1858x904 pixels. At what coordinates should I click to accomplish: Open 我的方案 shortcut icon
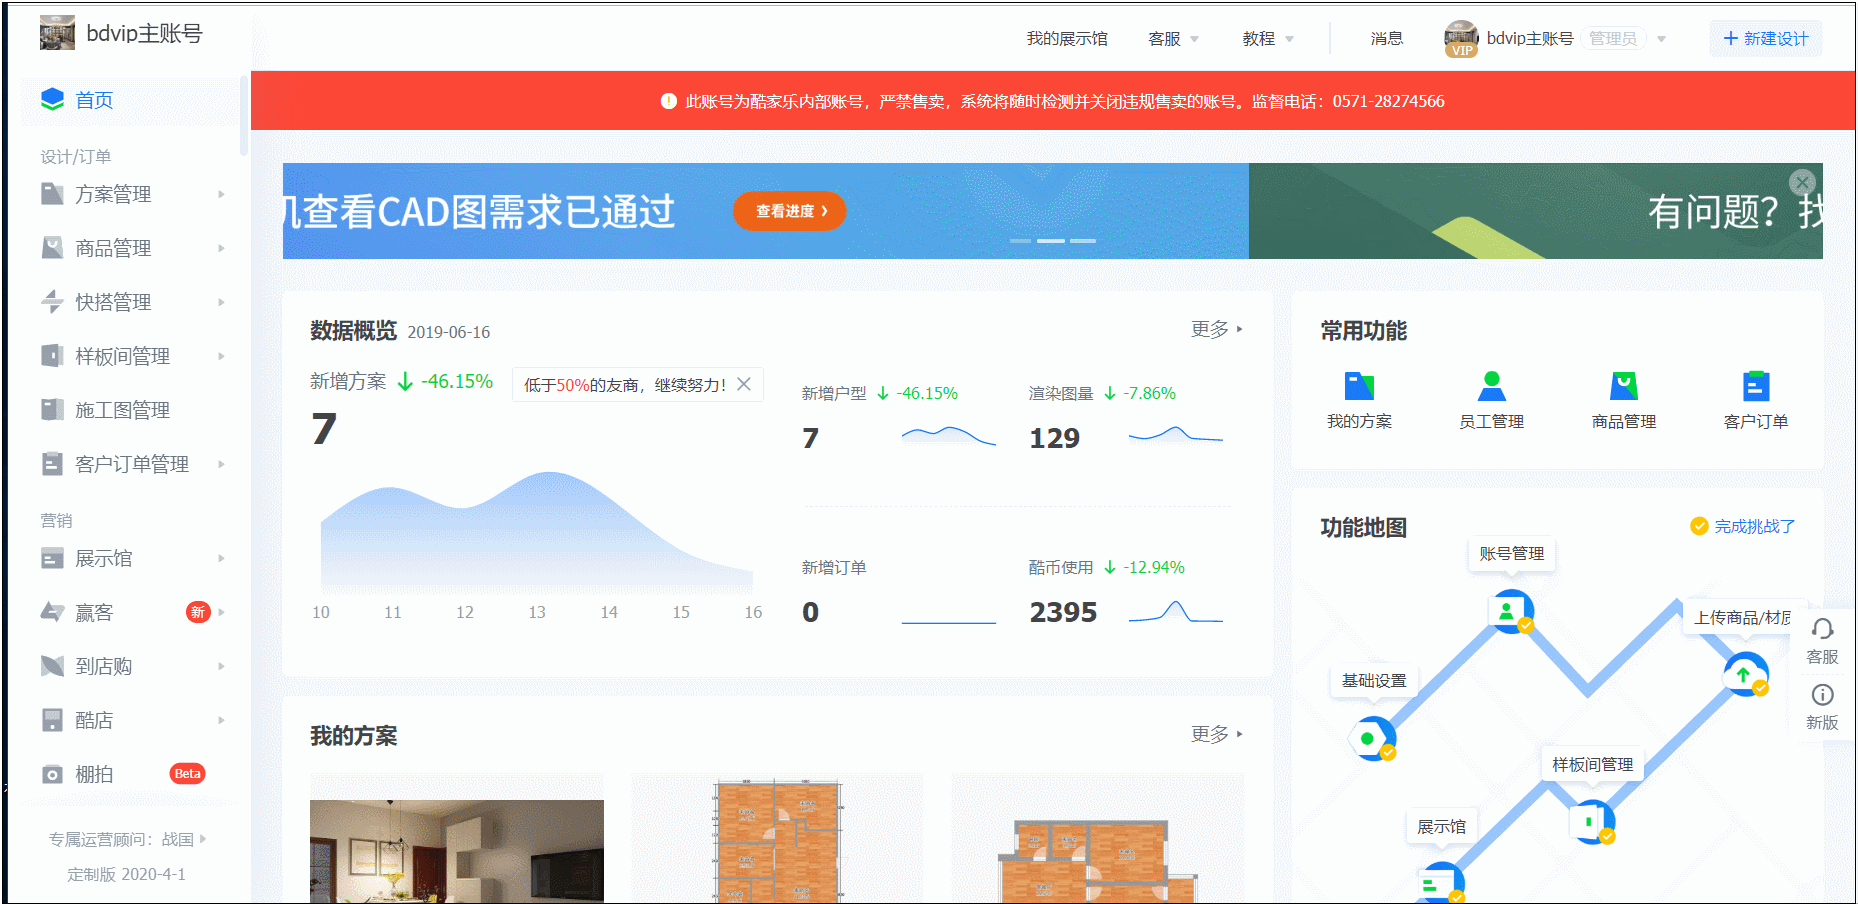(x=1359, y=387)
